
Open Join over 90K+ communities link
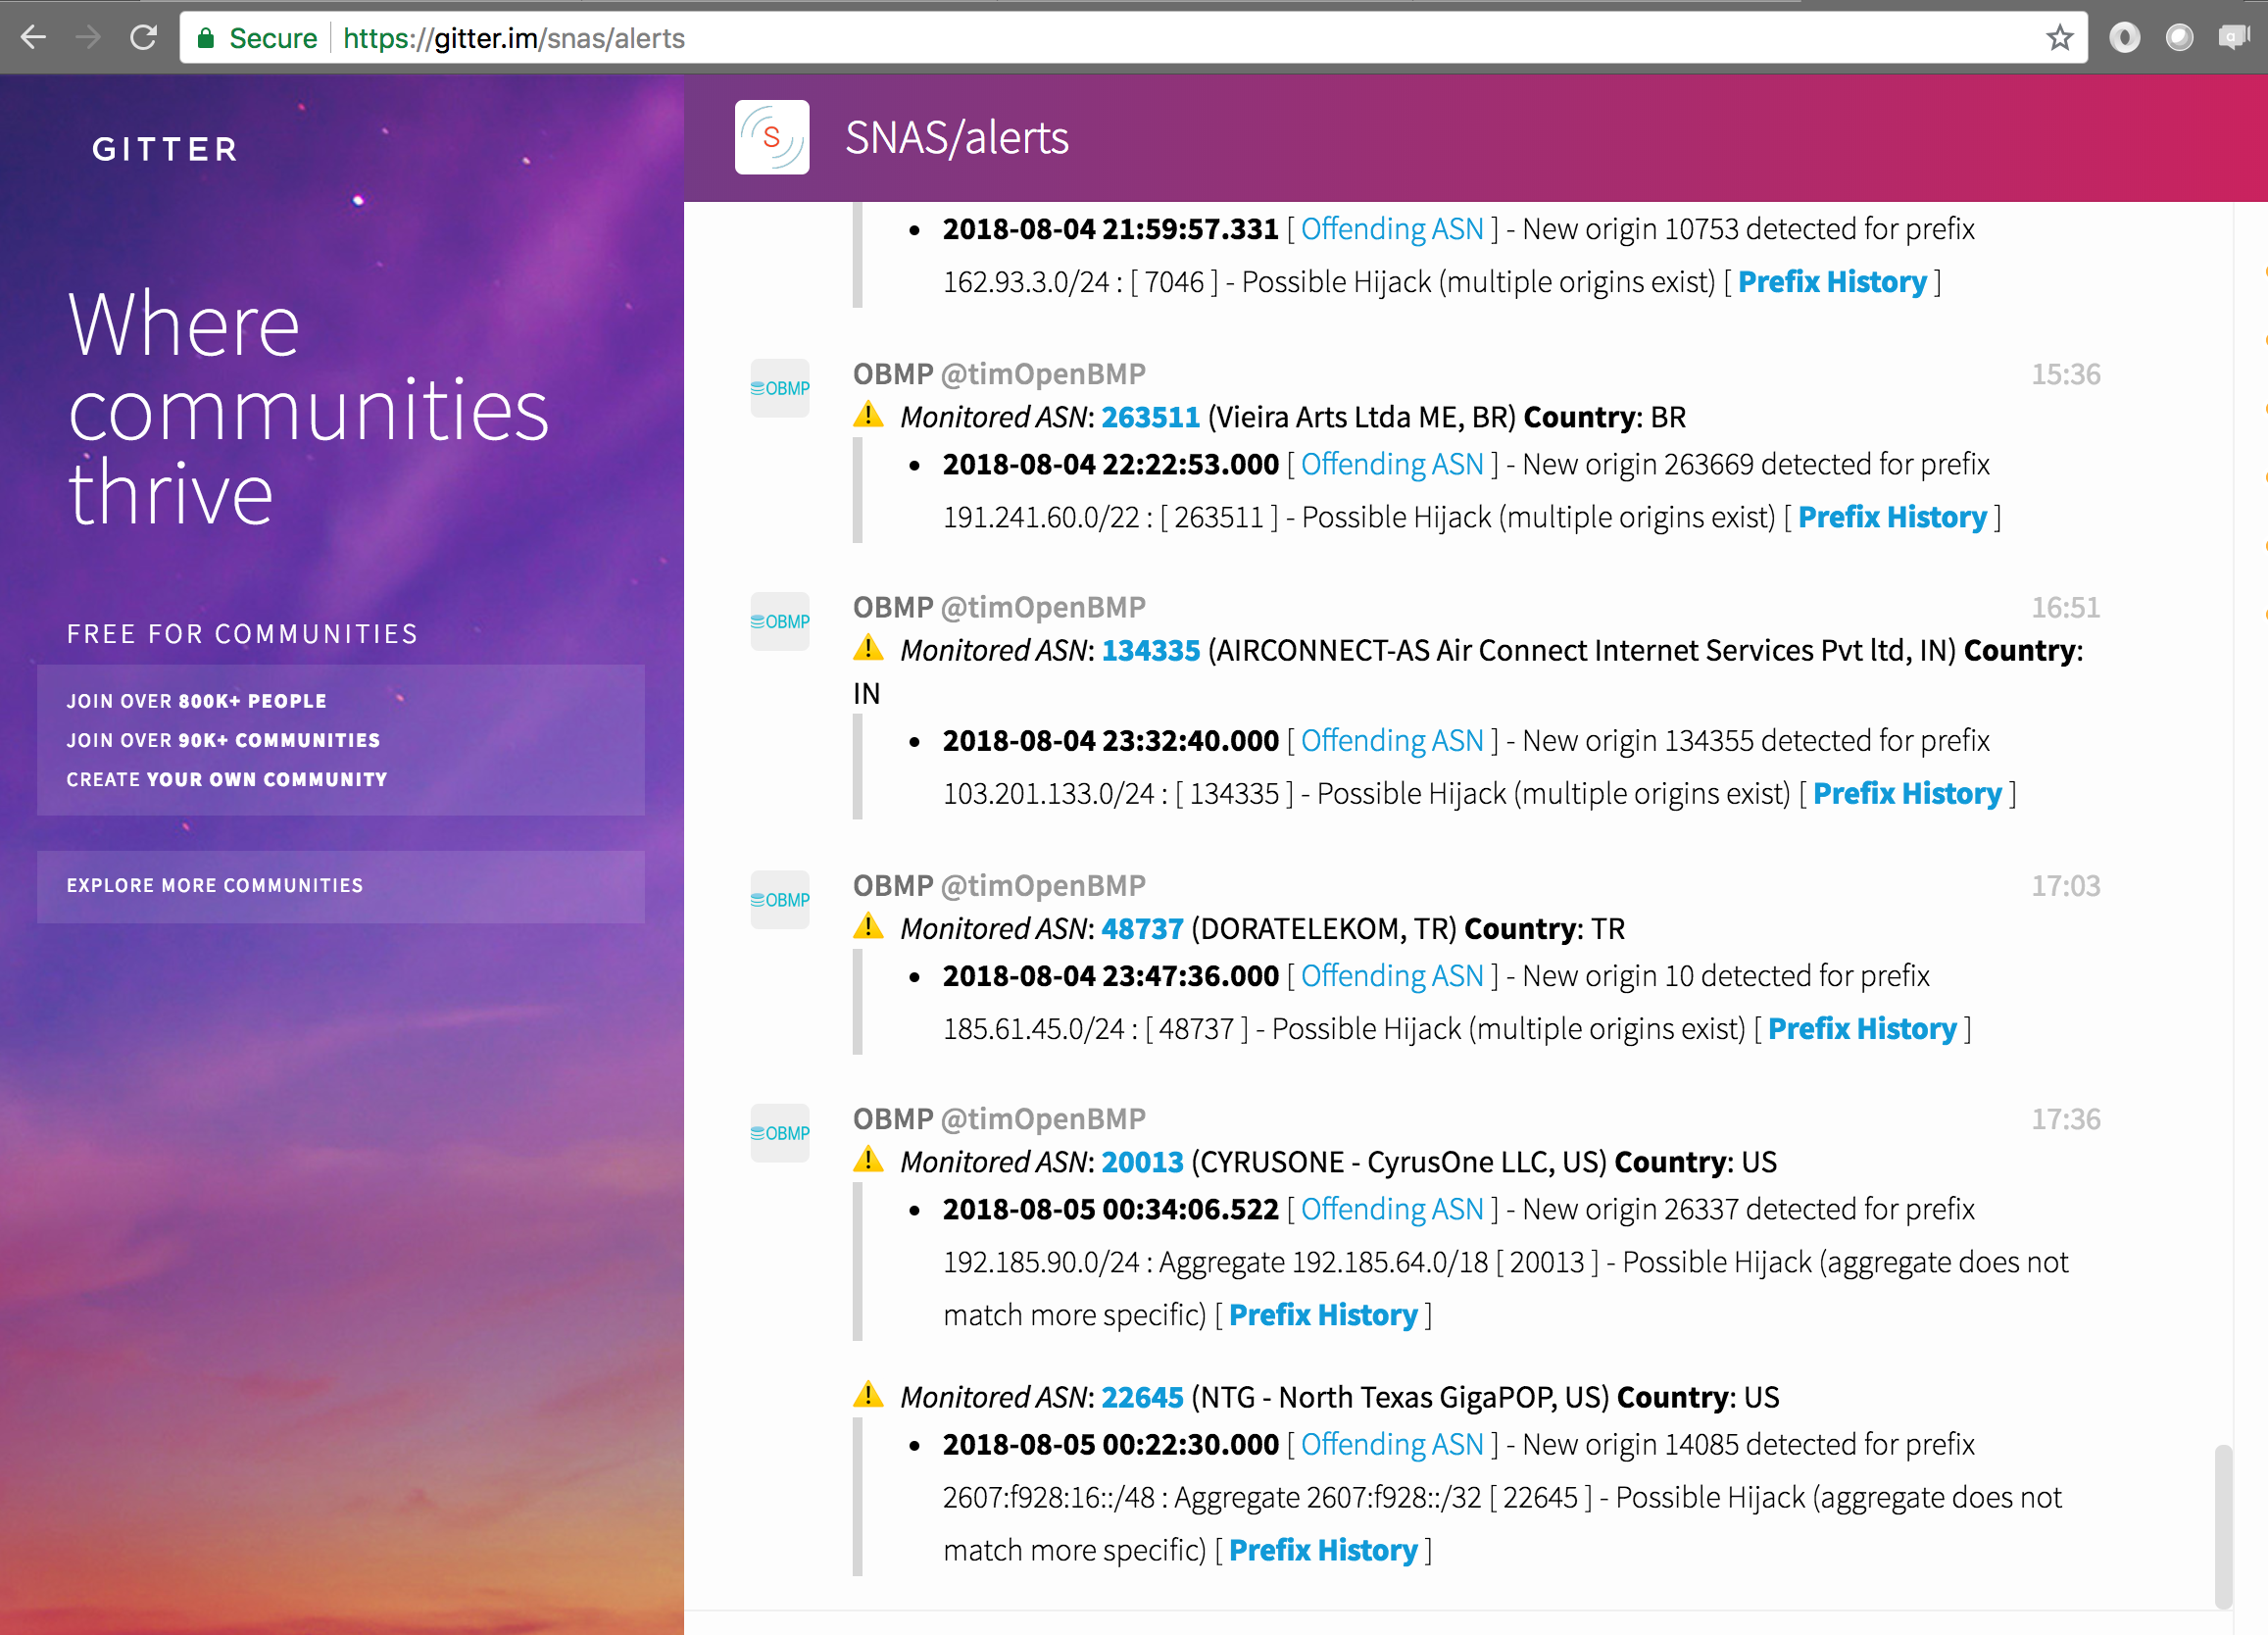(x=224, y=740)
